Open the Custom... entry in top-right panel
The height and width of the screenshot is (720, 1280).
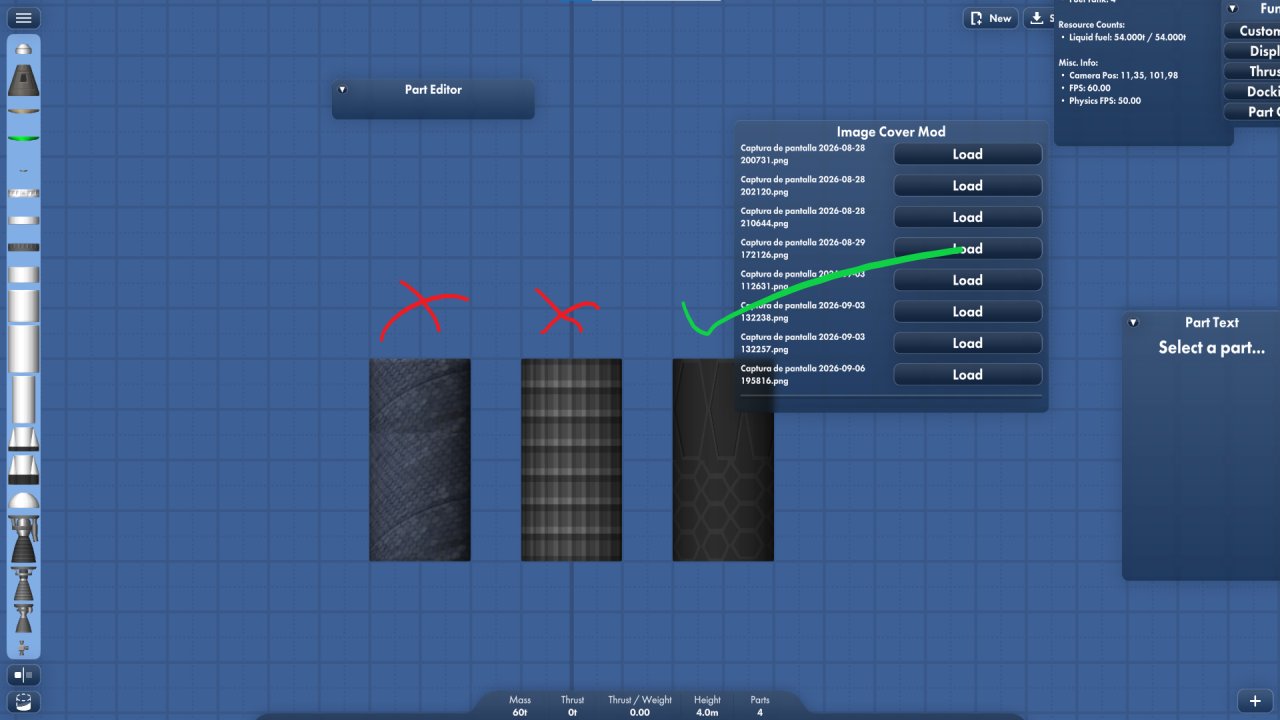click(1252, 31)
